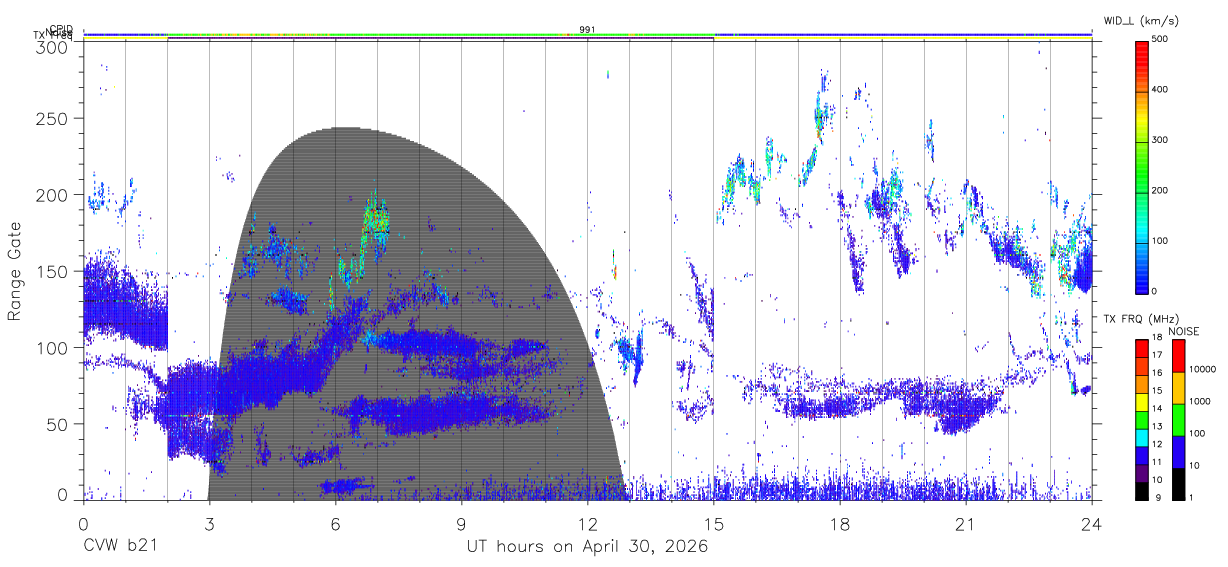Click the 10000 tick on NOISE legend
1228x567 pixels.
pyautogui.click(x=1202, y=370)
